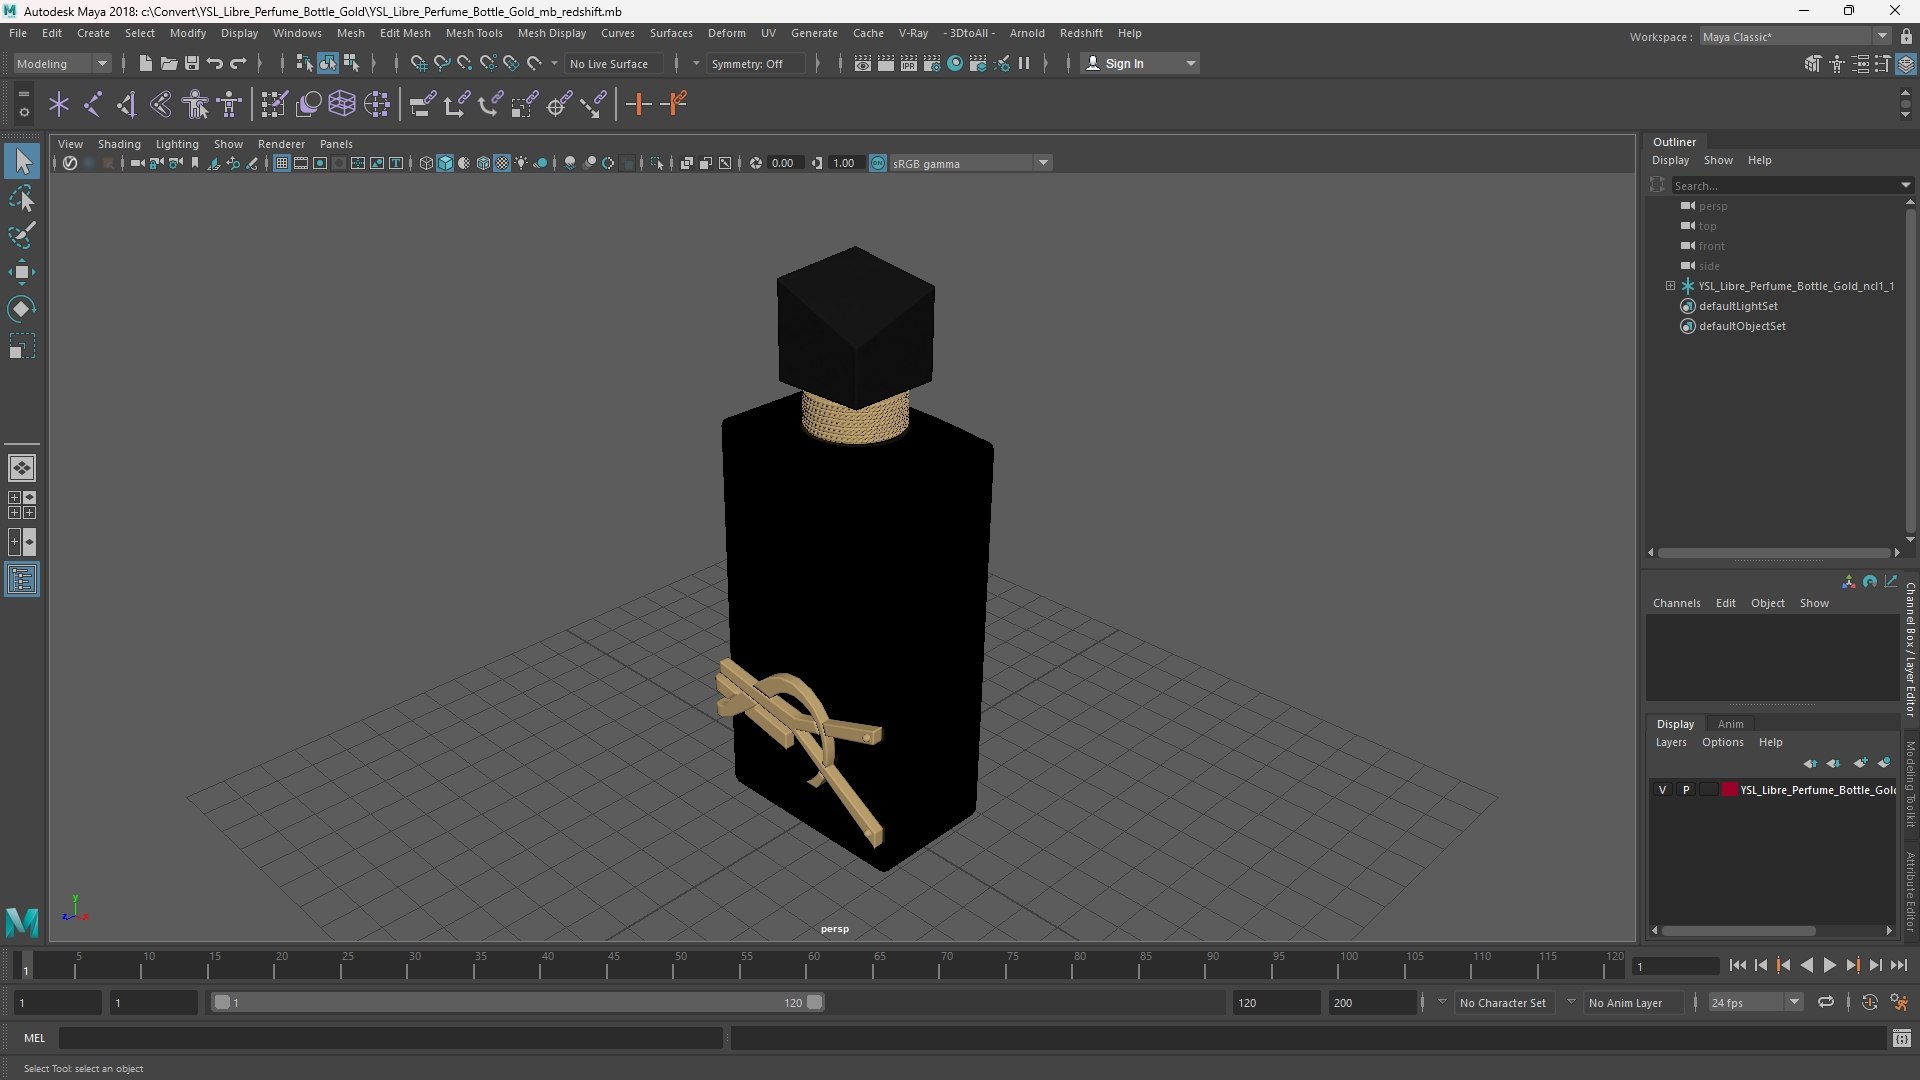Enable use all lights viewport icon
This screenshot has width=1920, height=1080.
coord(521,163)
